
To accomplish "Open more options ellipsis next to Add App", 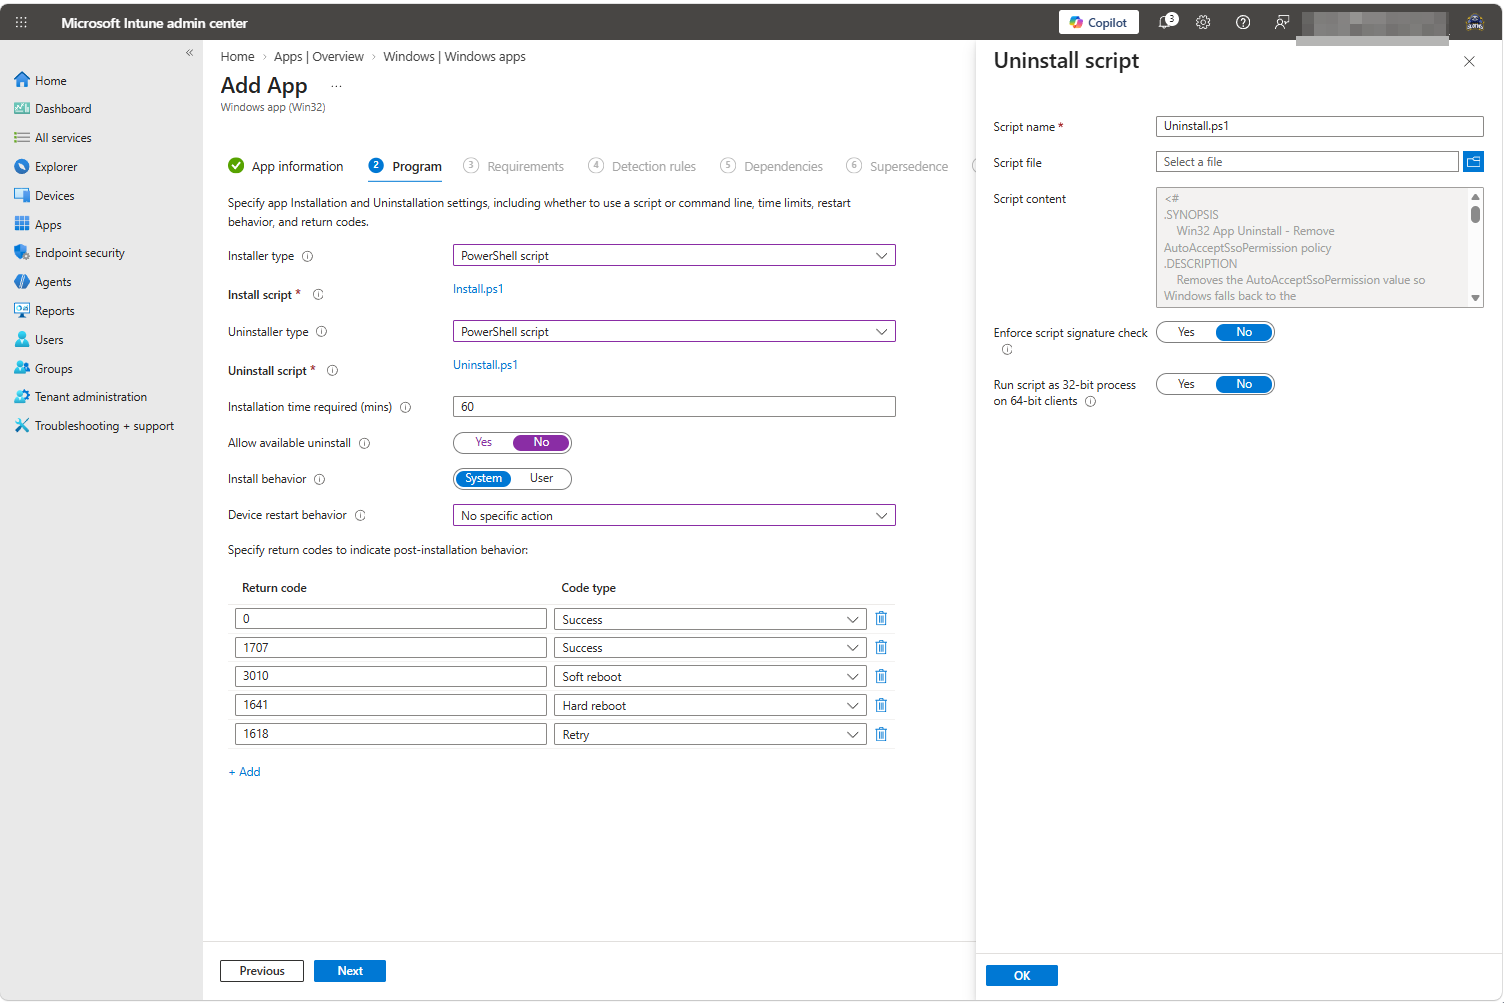I will (x=336, y=86).
